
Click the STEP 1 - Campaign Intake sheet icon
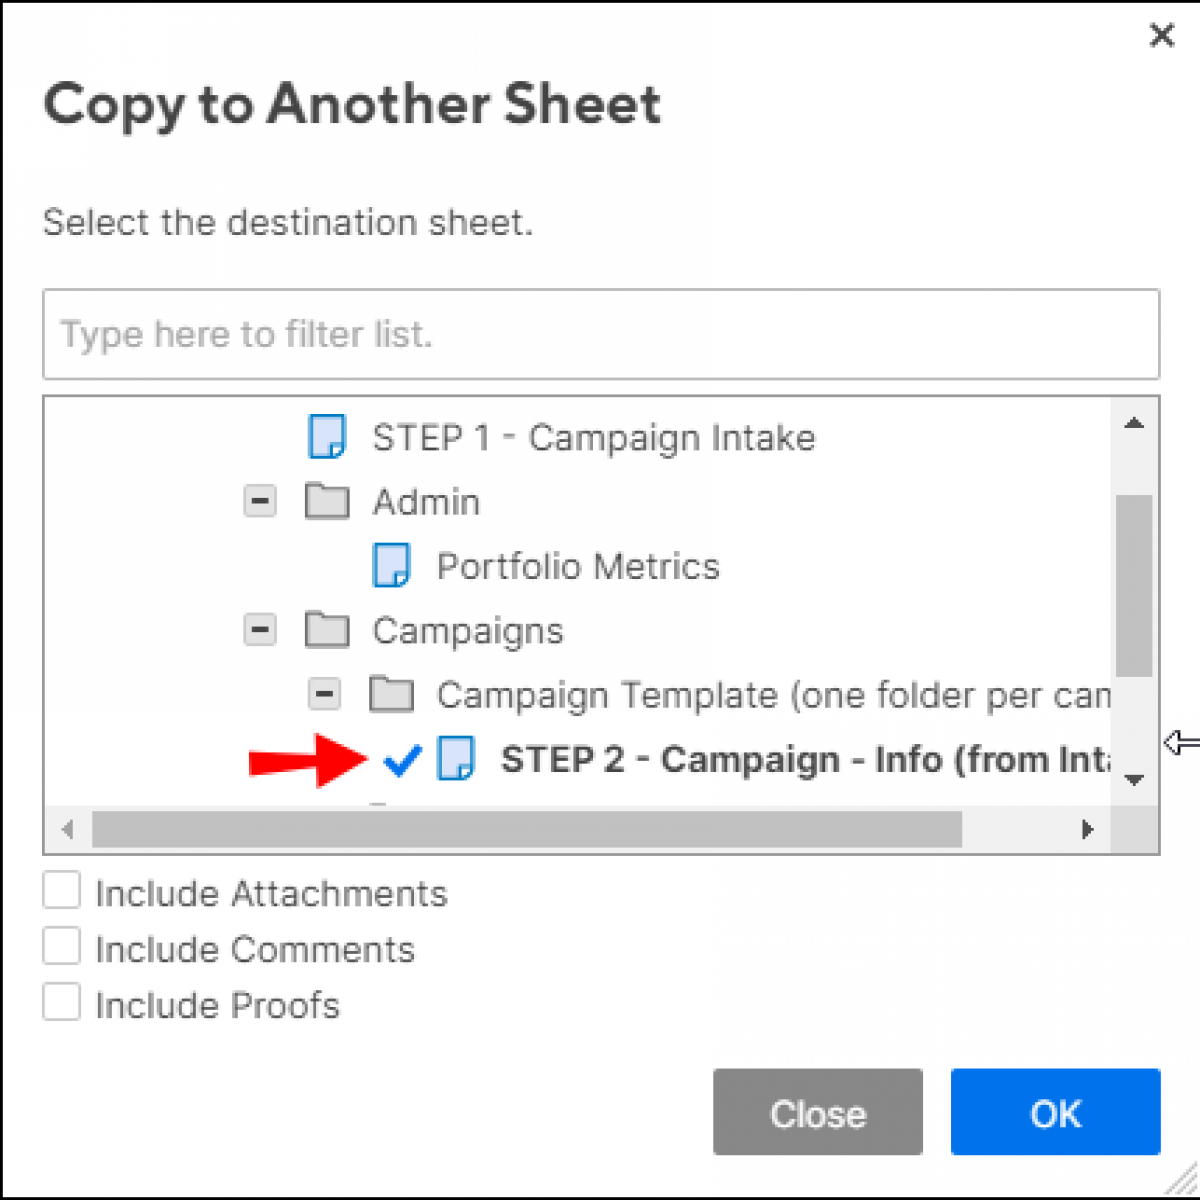[327, 437]
